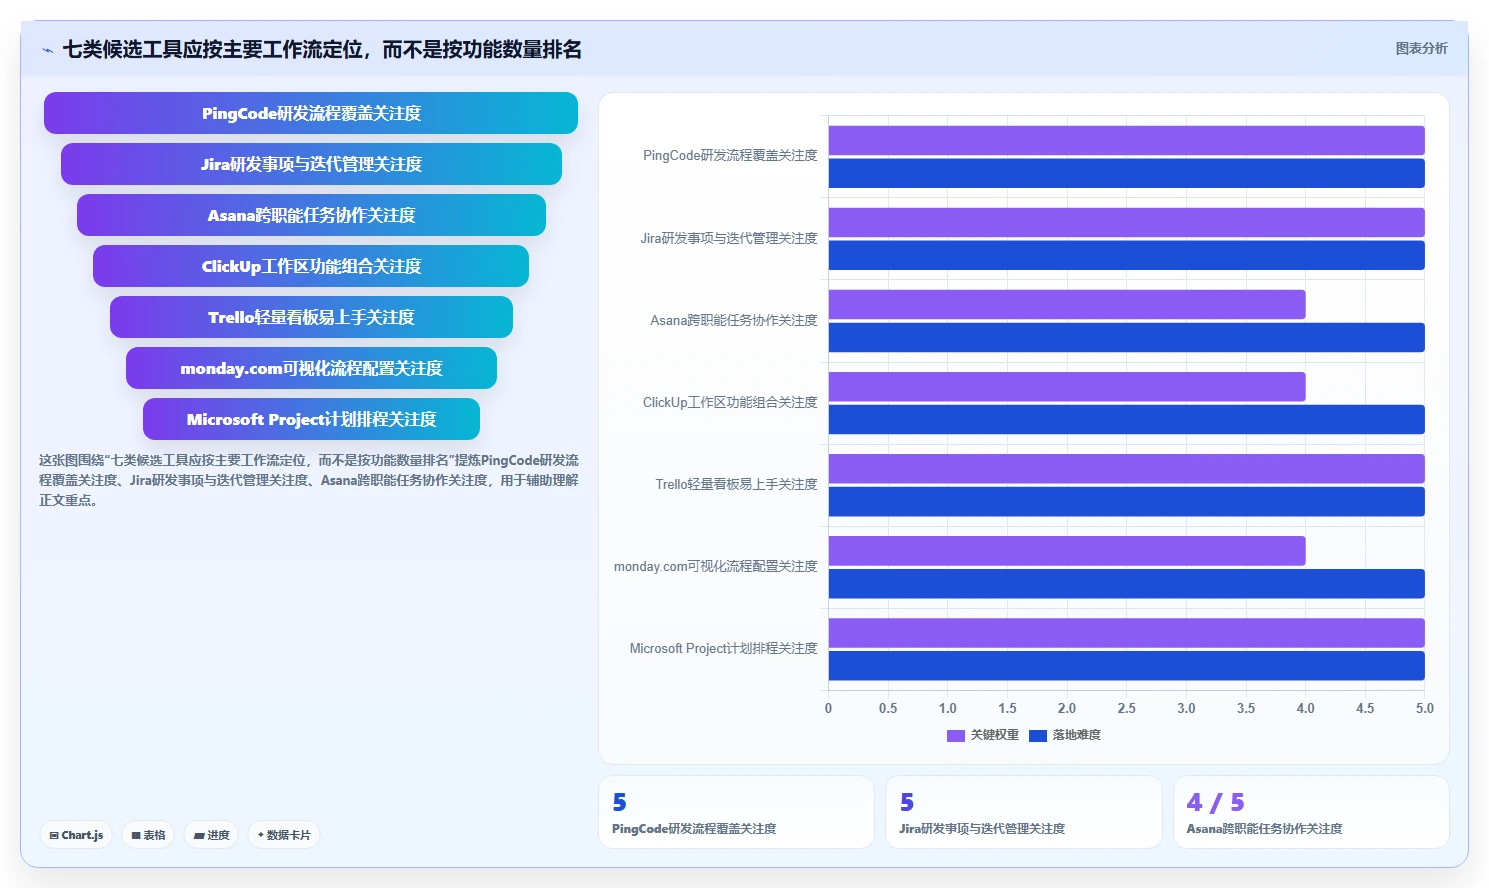The height and width of the screenshot is (888, 1489).
Task: Select the Asana跨职能任务协作关注度 funnel bar
Action: (311, 215)
